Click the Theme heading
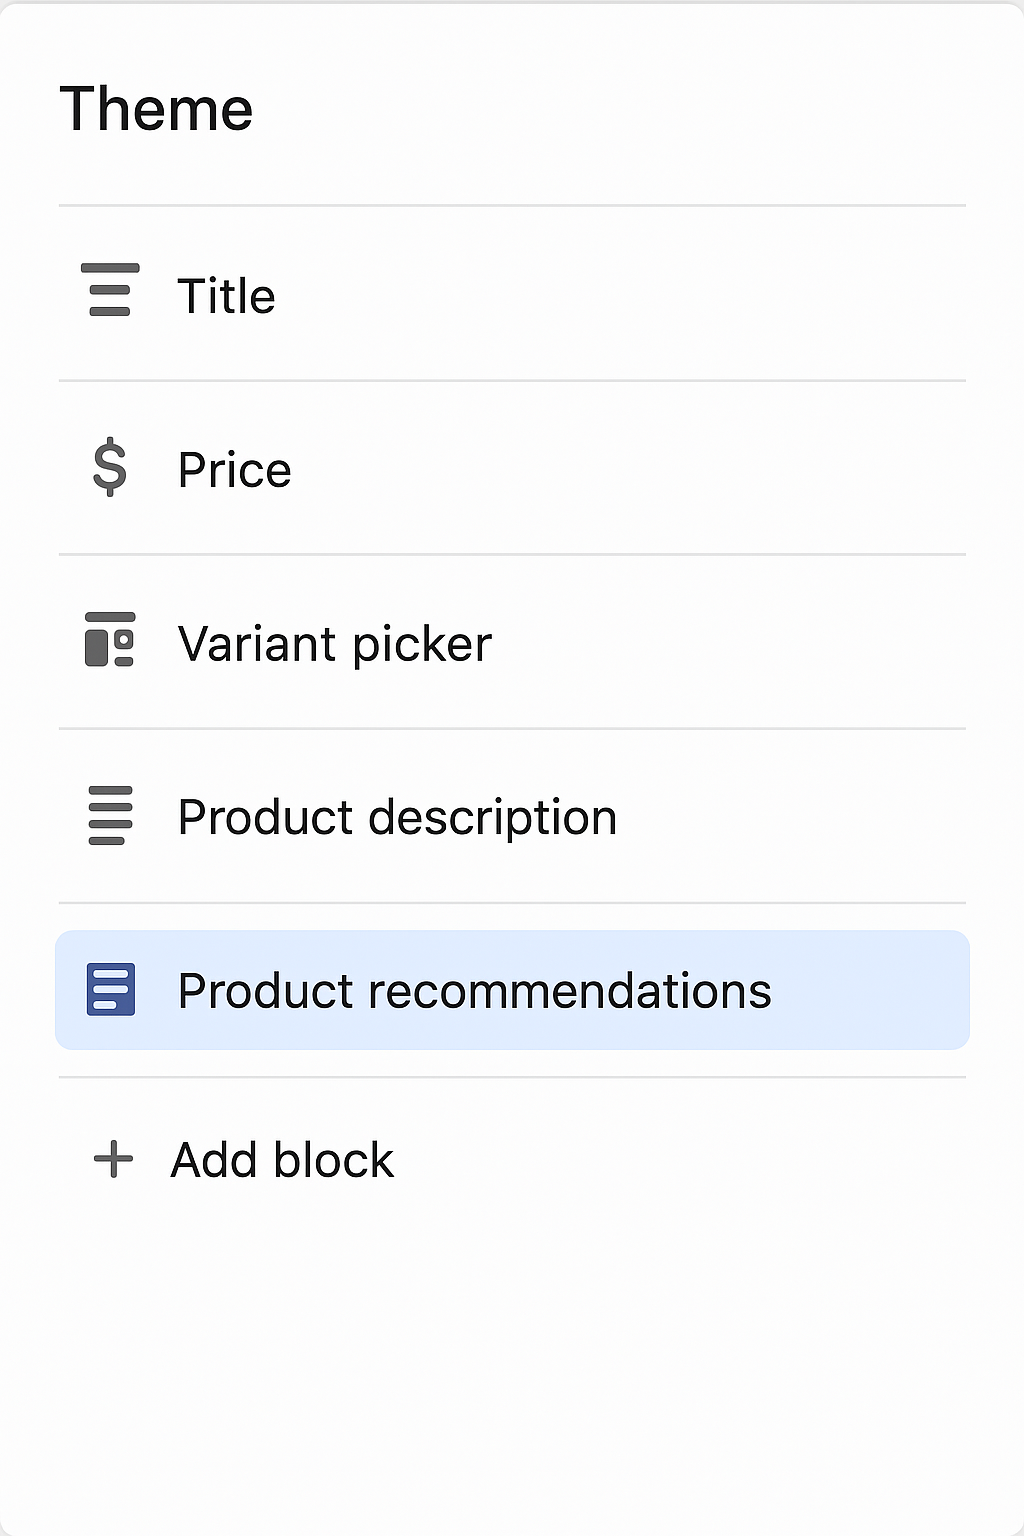The height and width of the screenshot is (1536, 1024). 156,108
